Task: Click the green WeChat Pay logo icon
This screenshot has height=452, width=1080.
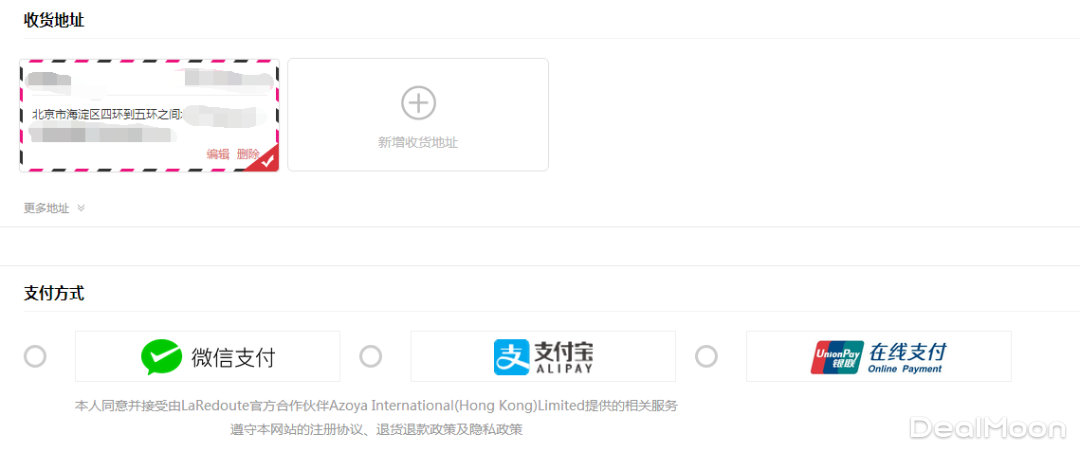Action: (x=161, y=356)
